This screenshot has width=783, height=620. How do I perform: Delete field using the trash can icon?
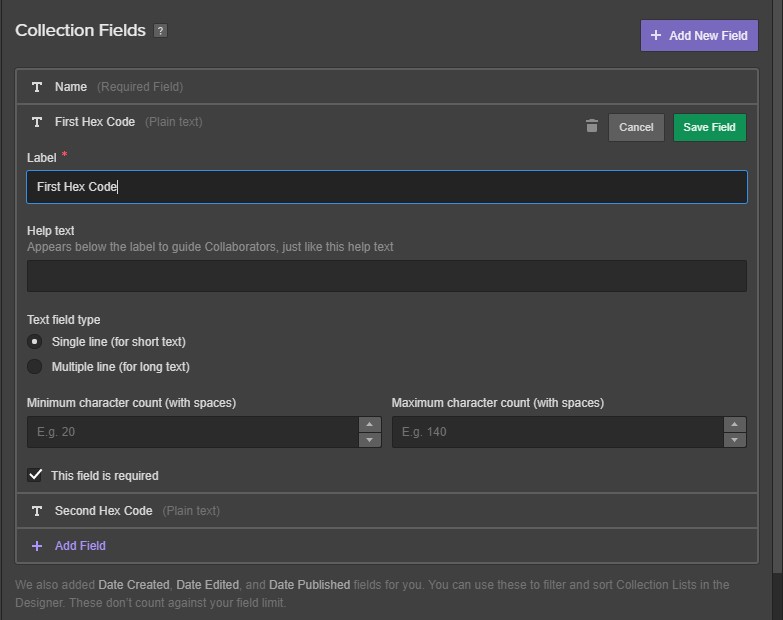(x=592, y=126)
